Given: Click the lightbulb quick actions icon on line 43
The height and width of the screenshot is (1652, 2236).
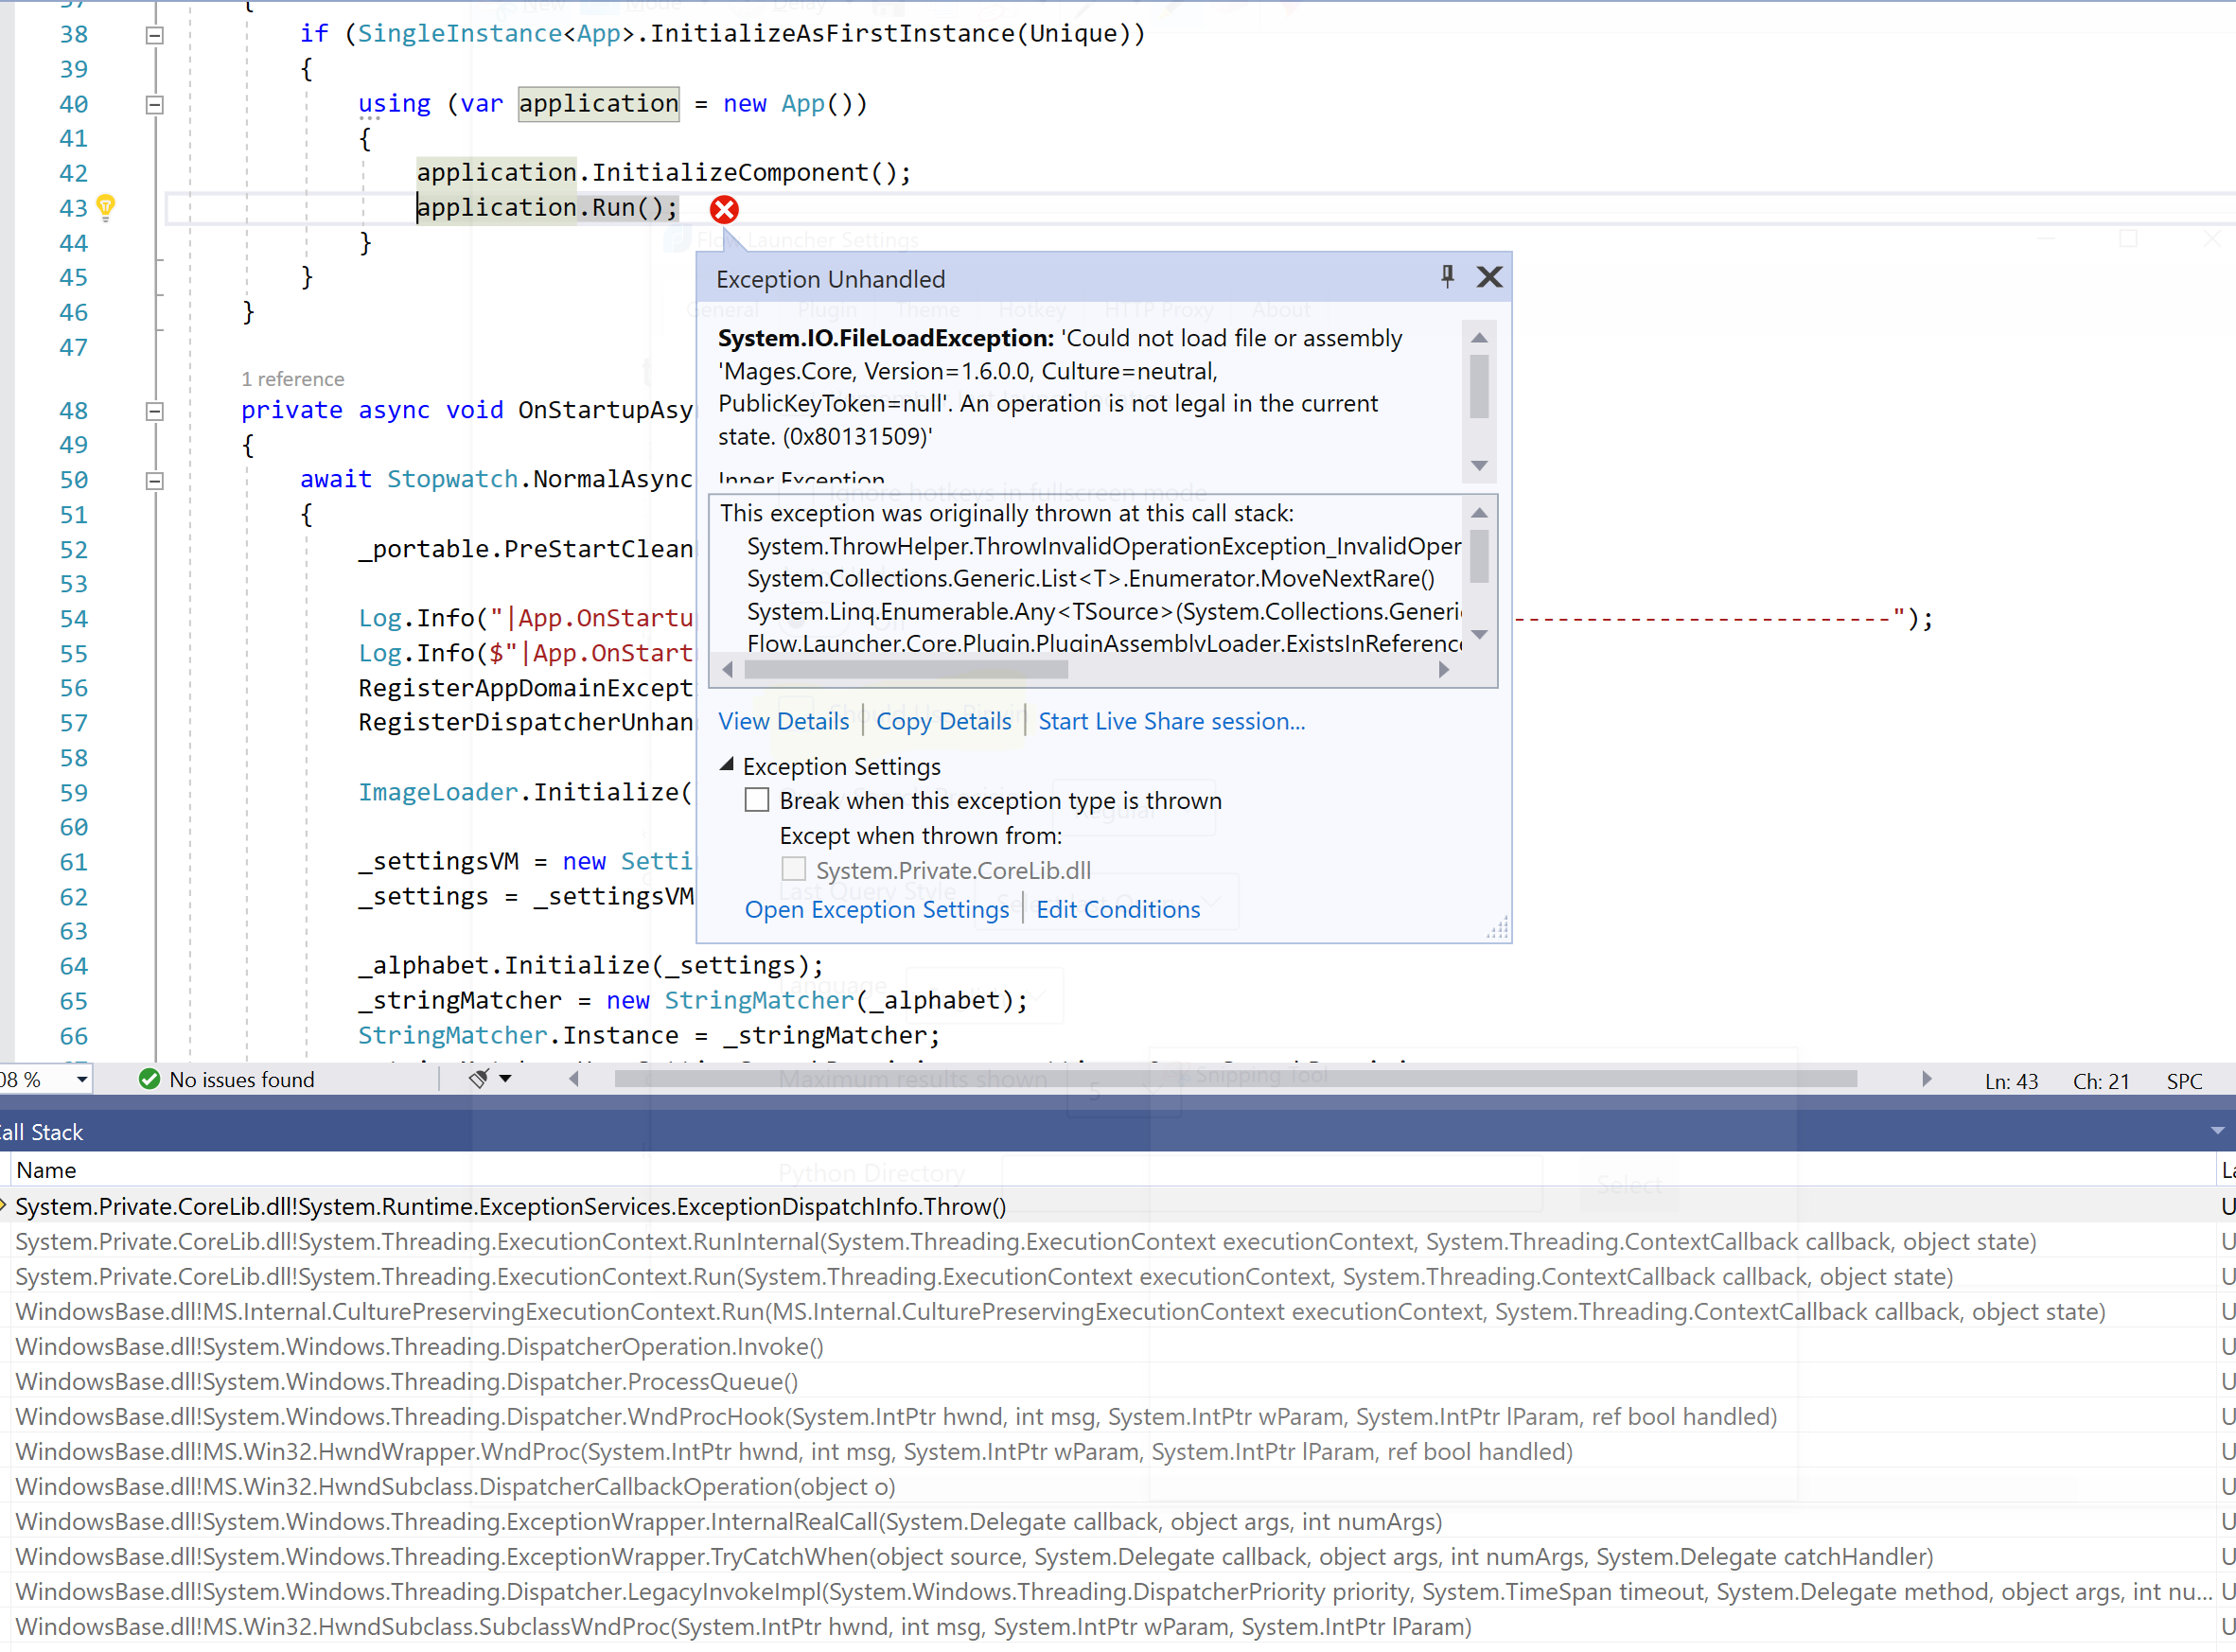Looking at the screenshot, I should (x=106, y=207).
